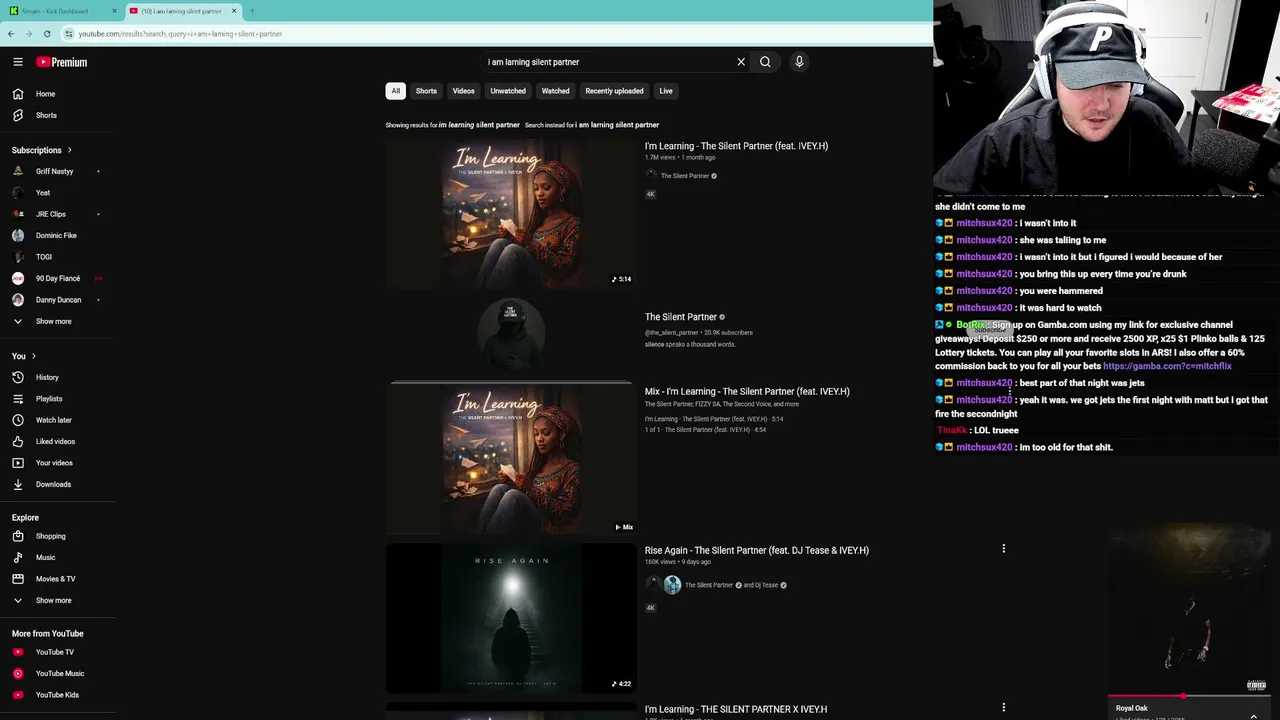Seek on the Royal Oak music progress bar

tap(1190, 696)
